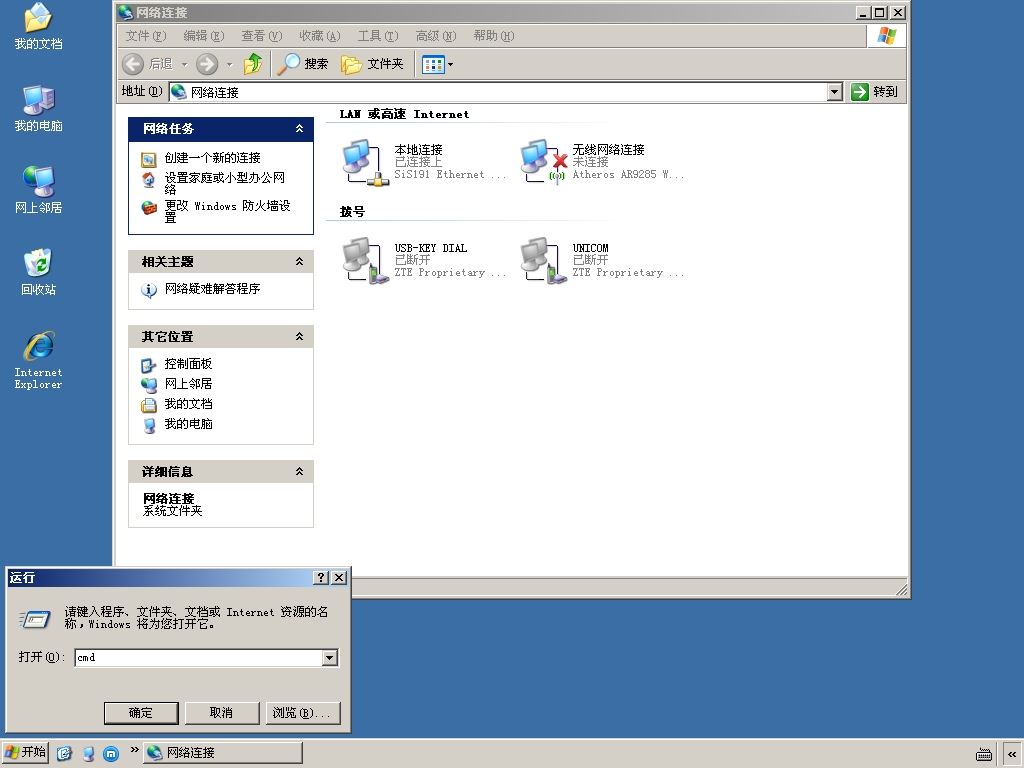Open the 查看(V) menu
The image size is (1024, 768).
[261, 36]
